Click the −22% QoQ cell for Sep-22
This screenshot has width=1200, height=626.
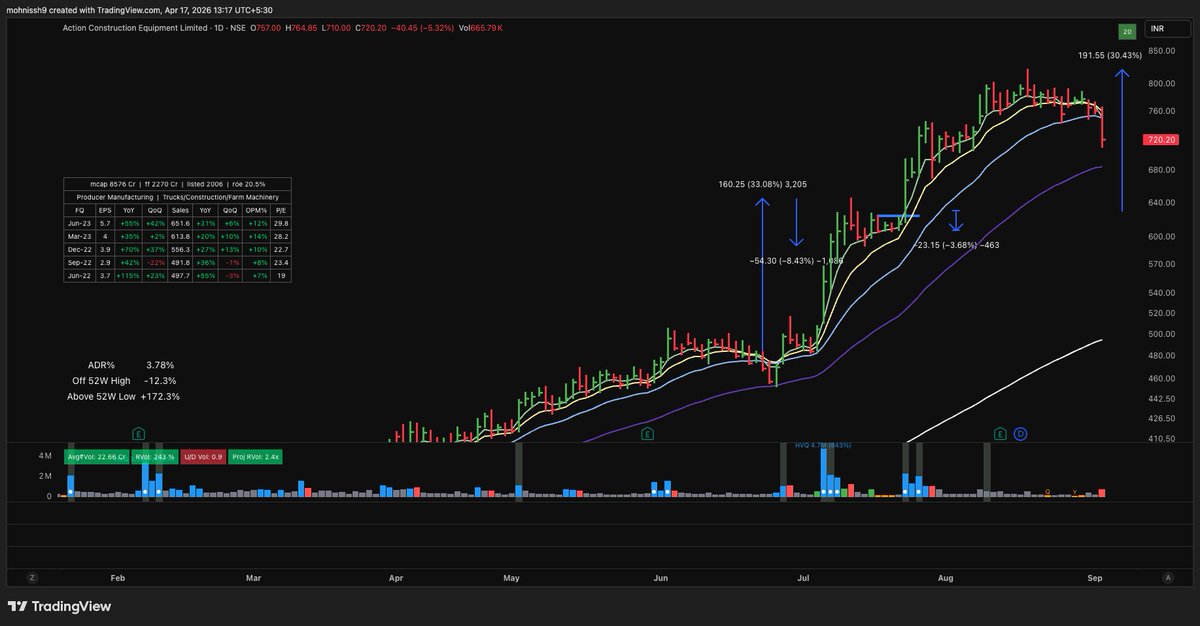155,263
